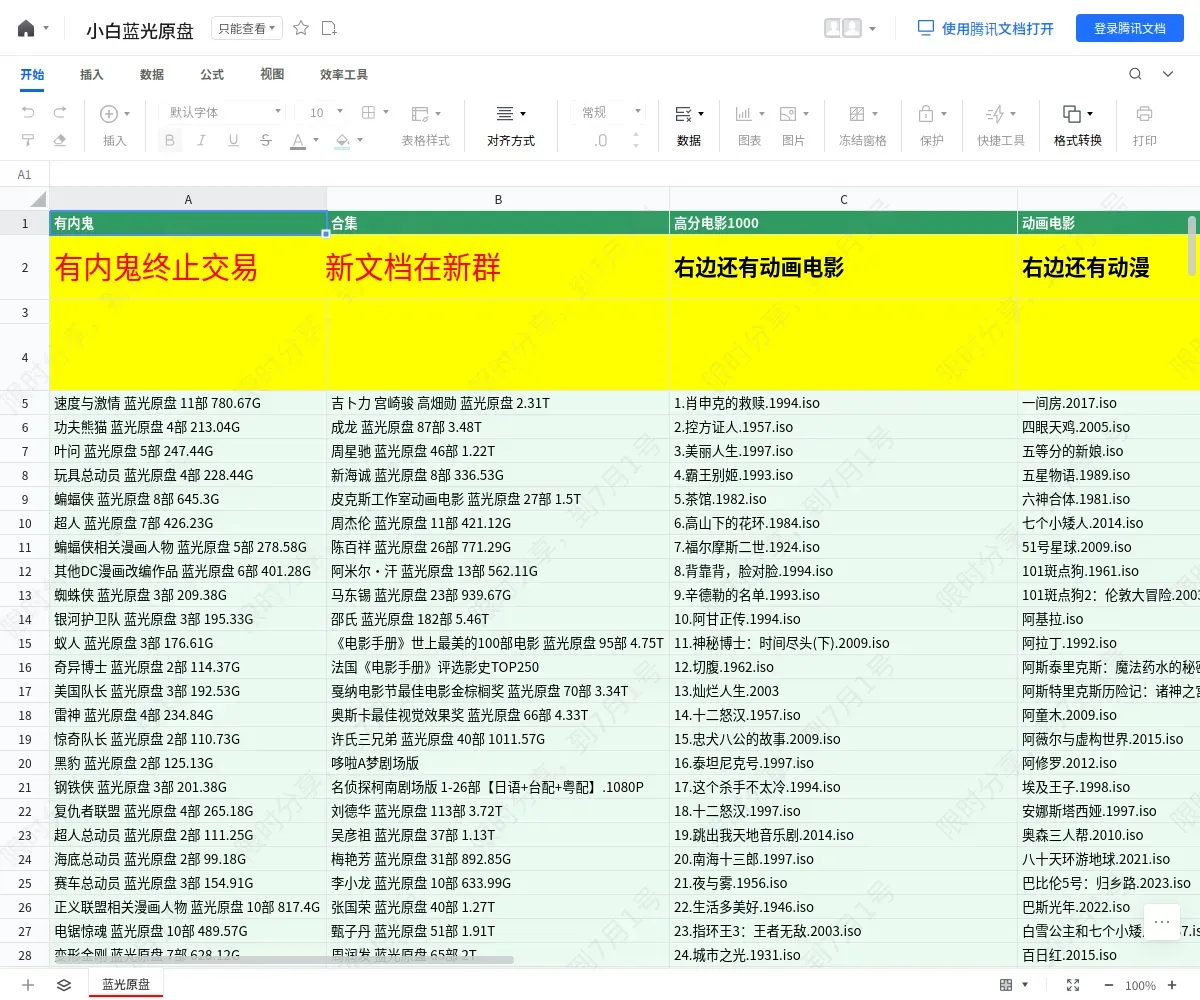The image size is (1200, 1000).
Task: Enter fullscreen mode from the bottom bar
Action: (1073, 985)
